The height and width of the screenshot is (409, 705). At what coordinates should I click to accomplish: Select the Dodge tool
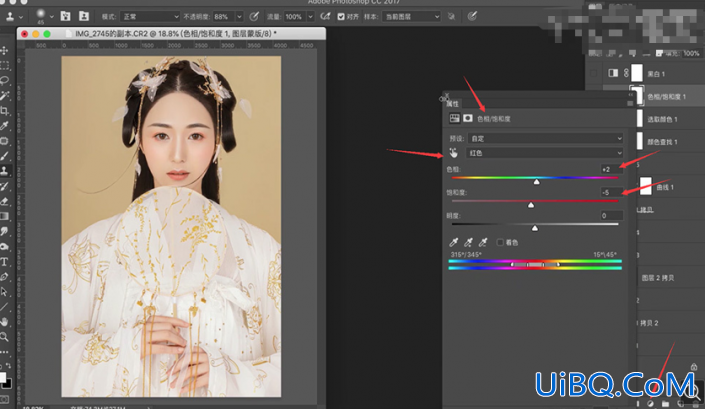click(x=4, y=246)
